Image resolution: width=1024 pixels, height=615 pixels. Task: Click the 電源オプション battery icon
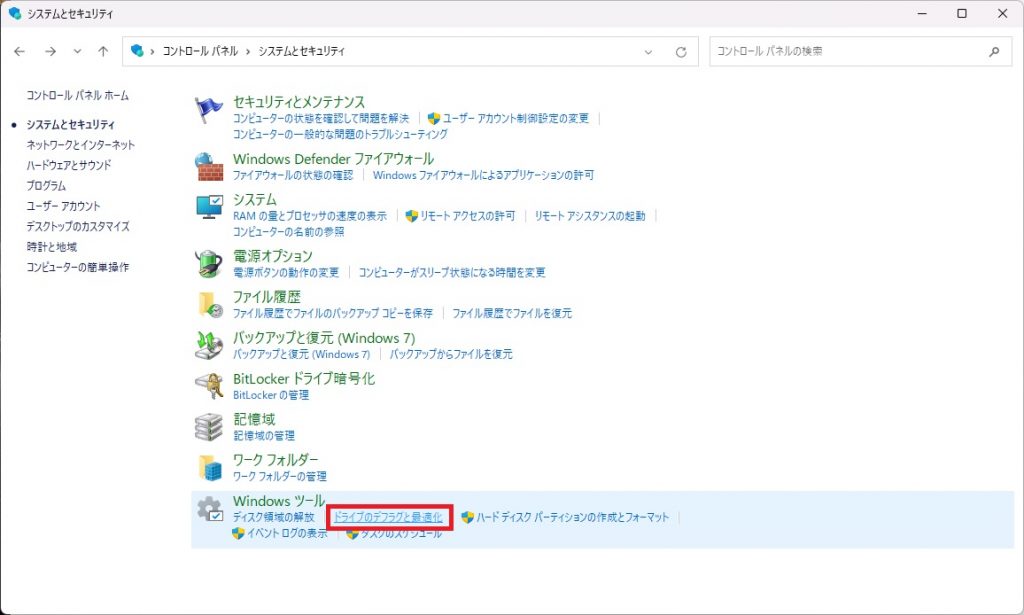pos(209,263)
